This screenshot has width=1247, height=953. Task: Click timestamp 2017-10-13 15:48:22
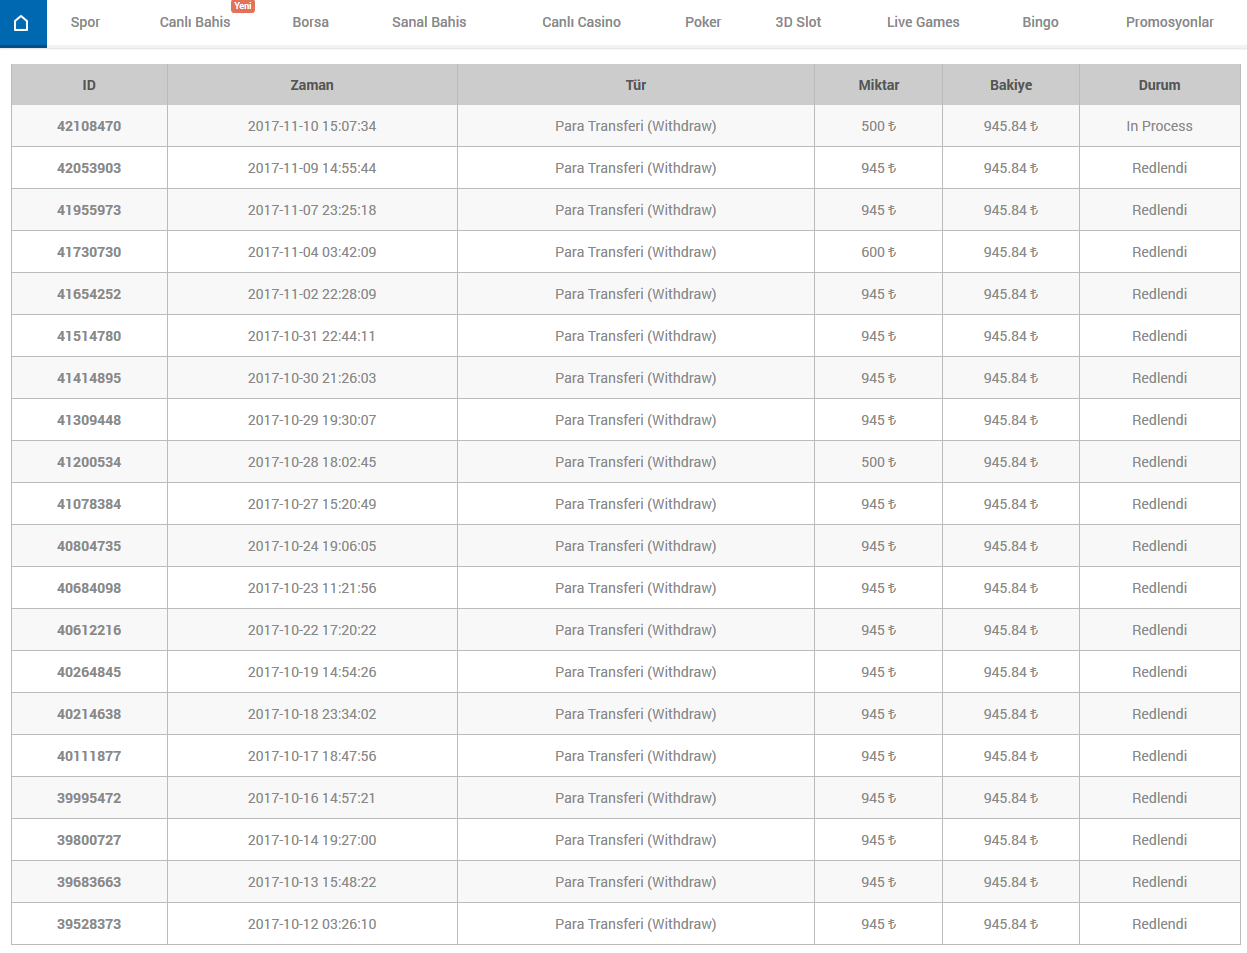[312, 882]
